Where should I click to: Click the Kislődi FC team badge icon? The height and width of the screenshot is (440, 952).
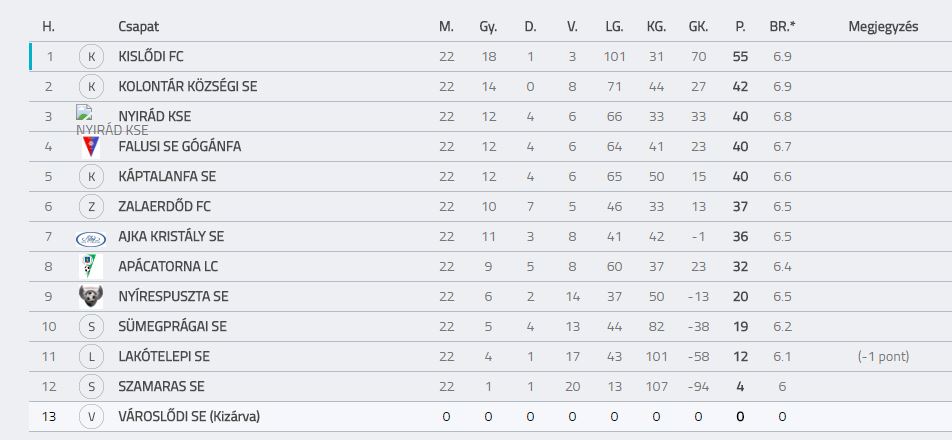tap(91, 56)
